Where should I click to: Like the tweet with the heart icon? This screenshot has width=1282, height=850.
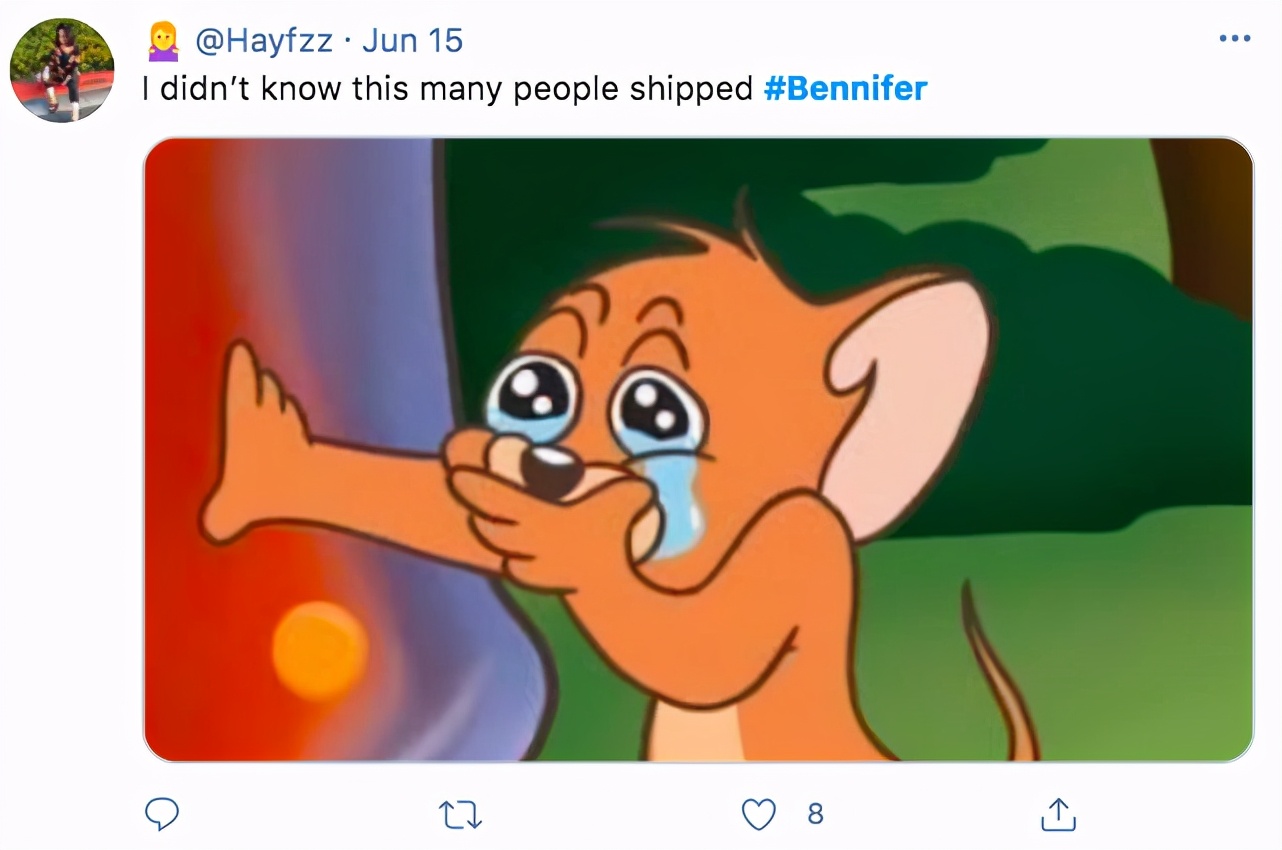click(x=759, y=815)
